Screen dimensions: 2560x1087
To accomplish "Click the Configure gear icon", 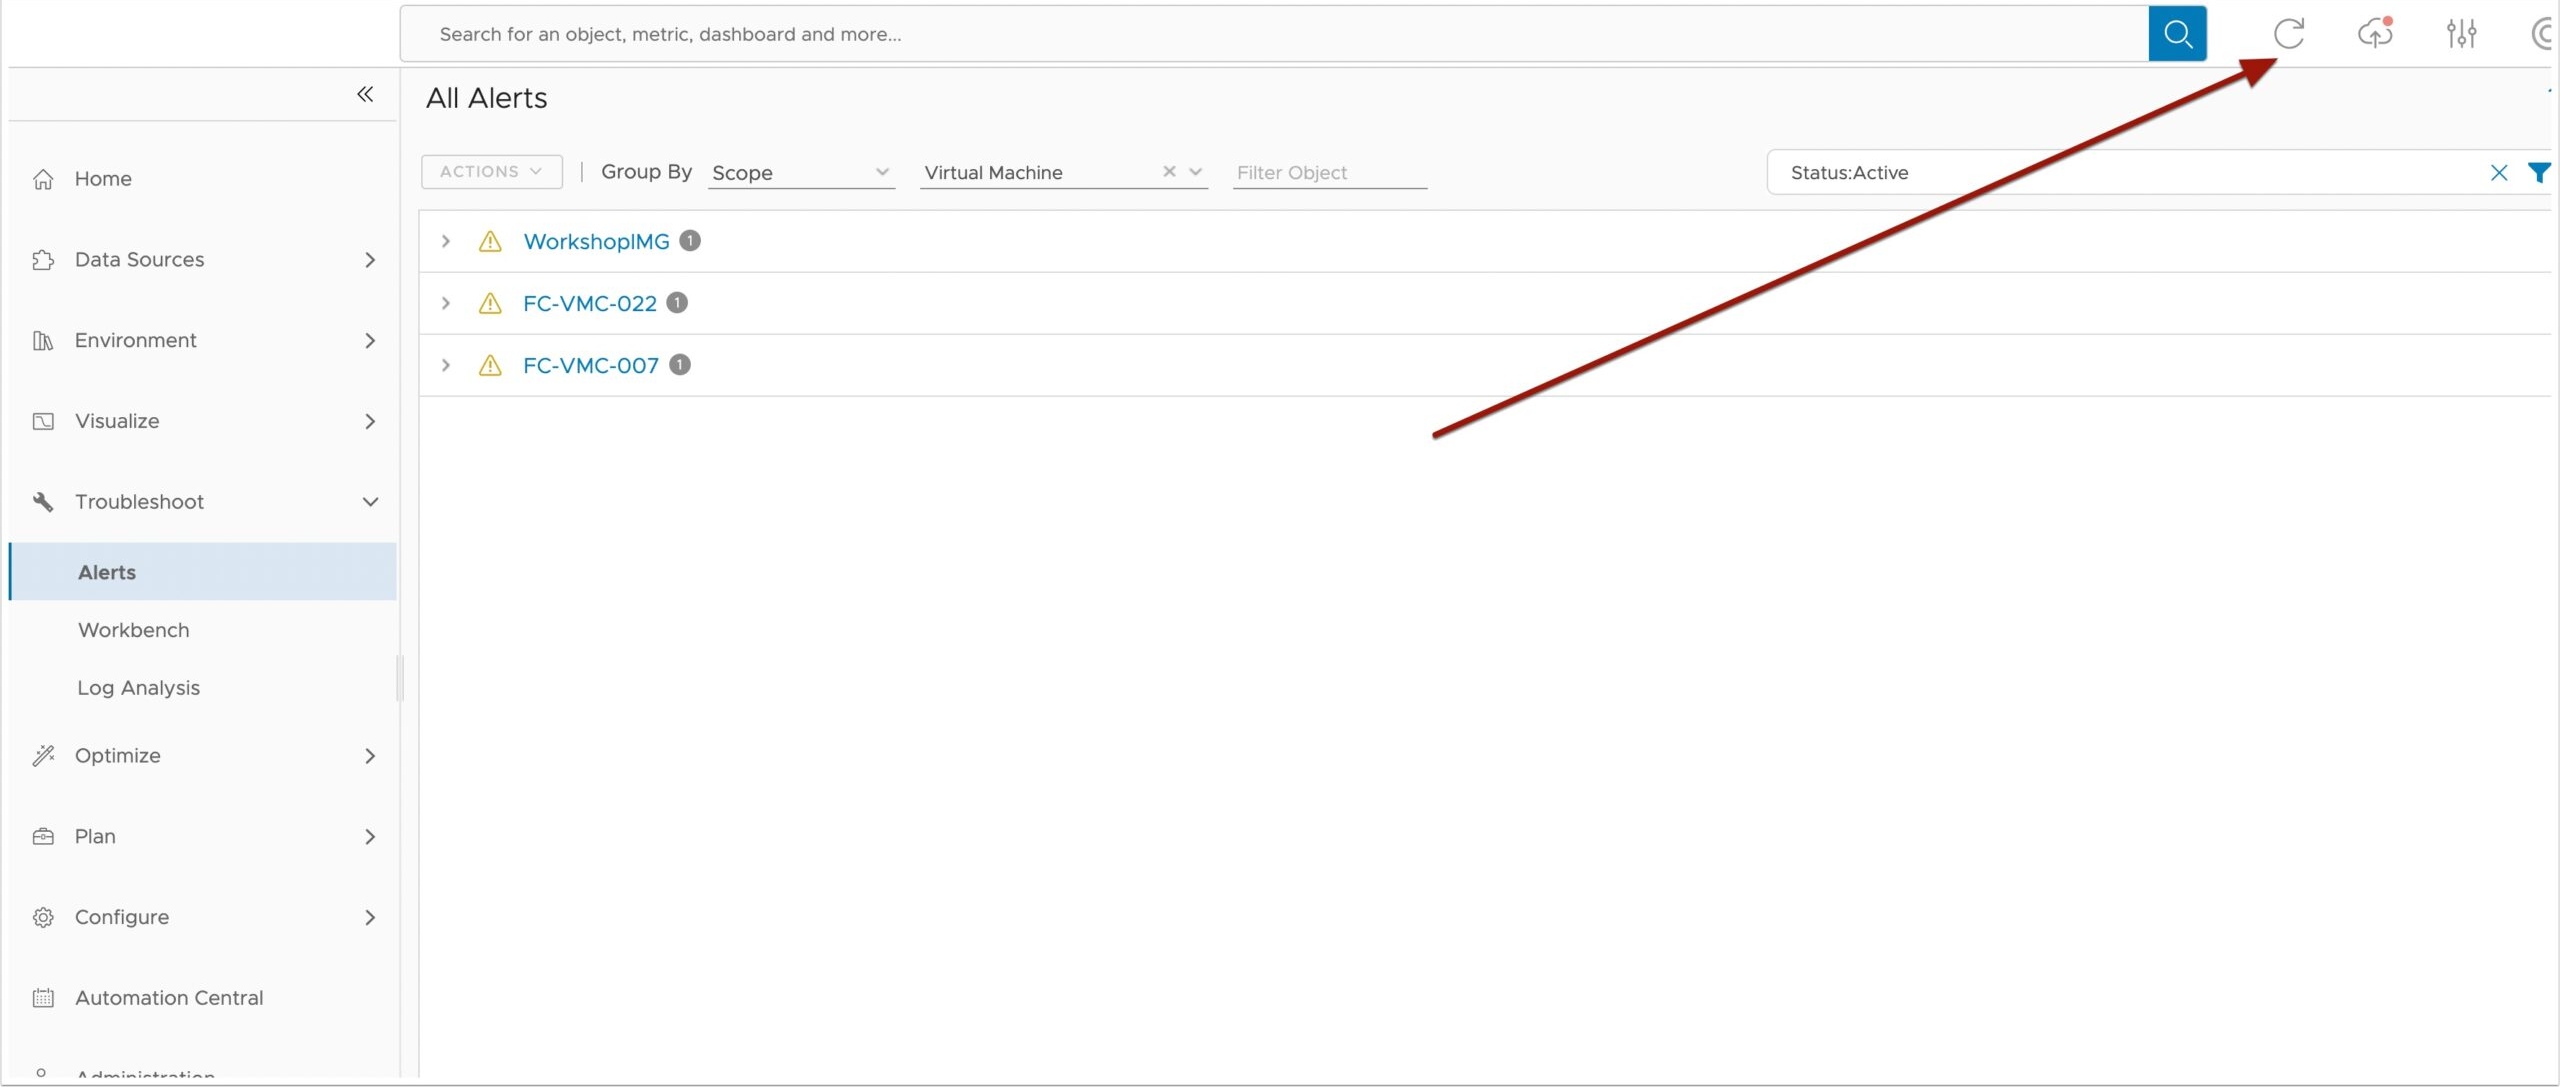I will click(43, 917).
